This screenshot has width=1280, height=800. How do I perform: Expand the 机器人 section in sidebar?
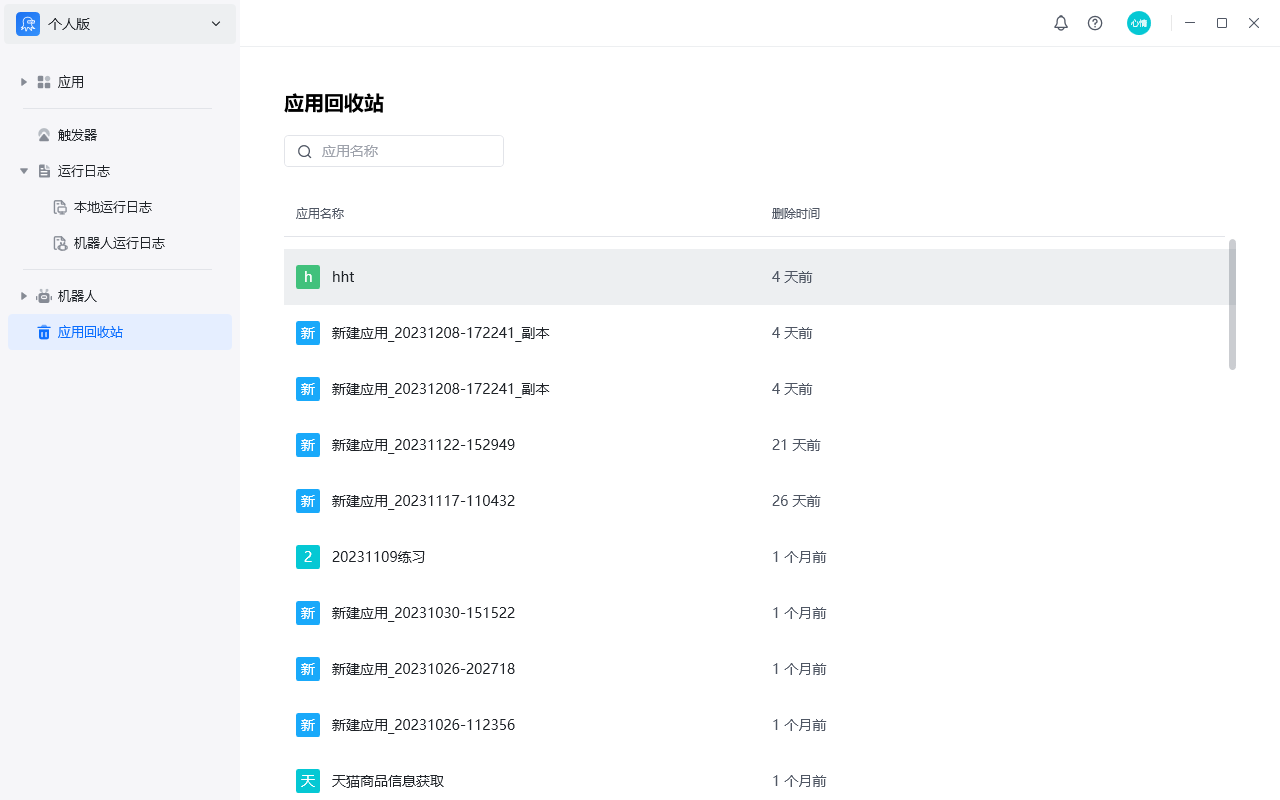23,295
